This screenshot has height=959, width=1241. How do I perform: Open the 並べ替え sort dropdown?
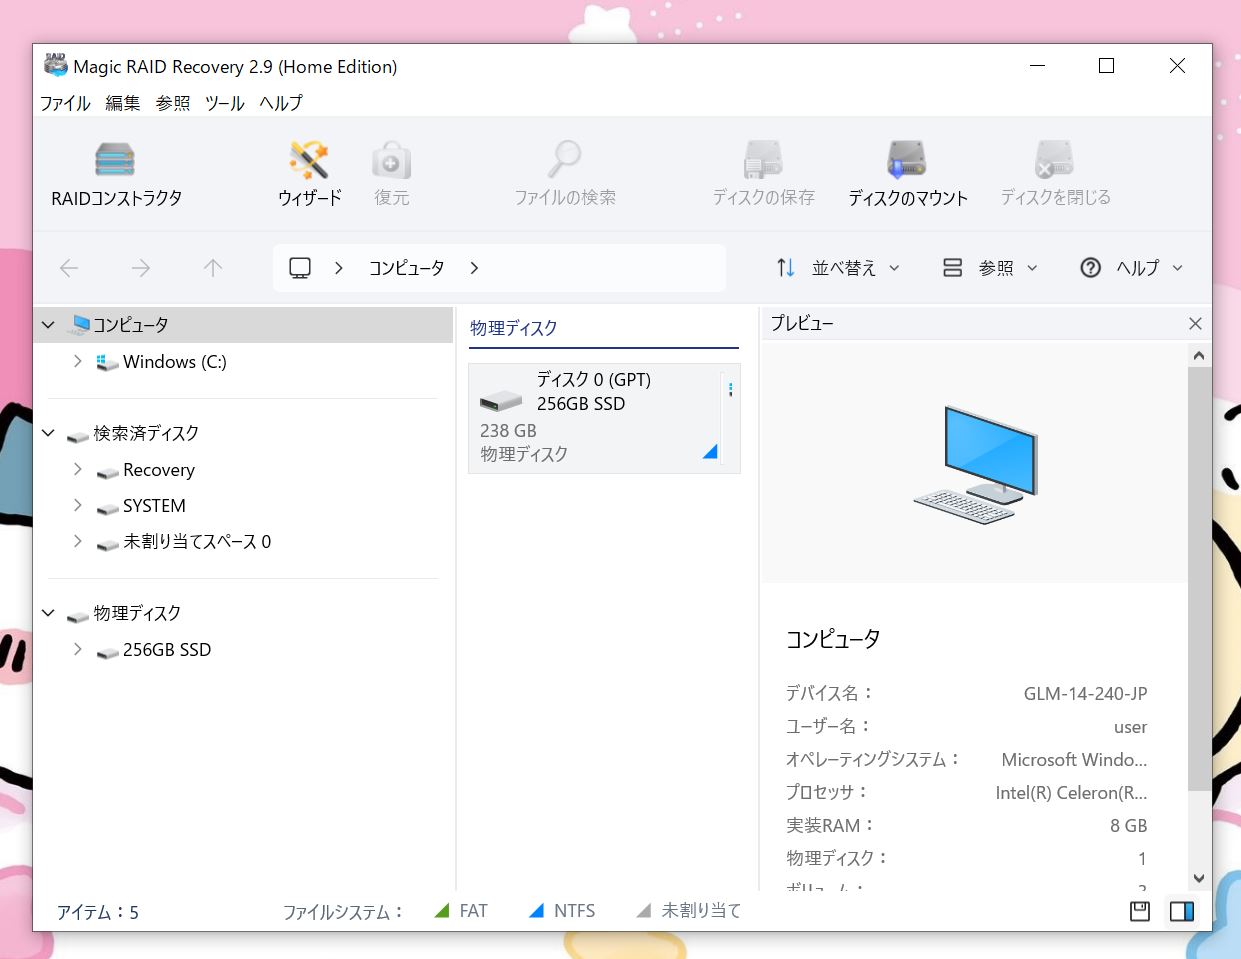(x=839, y=268)
